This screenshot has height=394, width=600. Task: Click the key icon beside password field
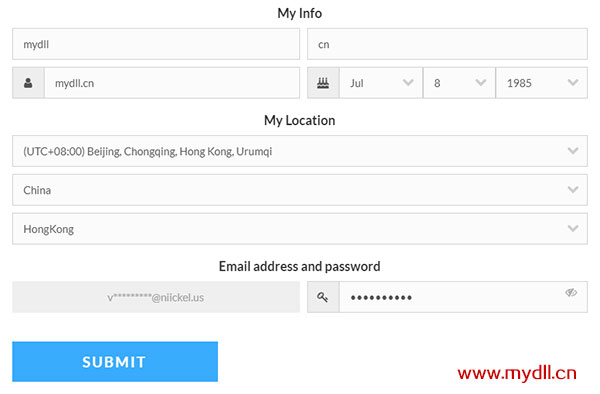(x=323, y=297)
